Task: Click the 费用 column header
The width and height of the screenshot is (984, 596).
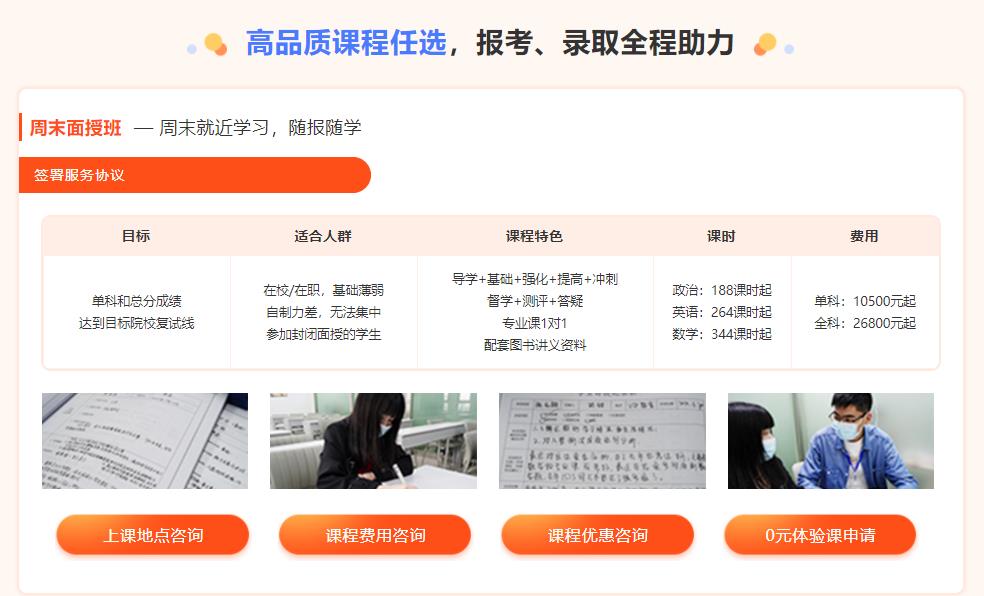Action: tap(864, 236)
